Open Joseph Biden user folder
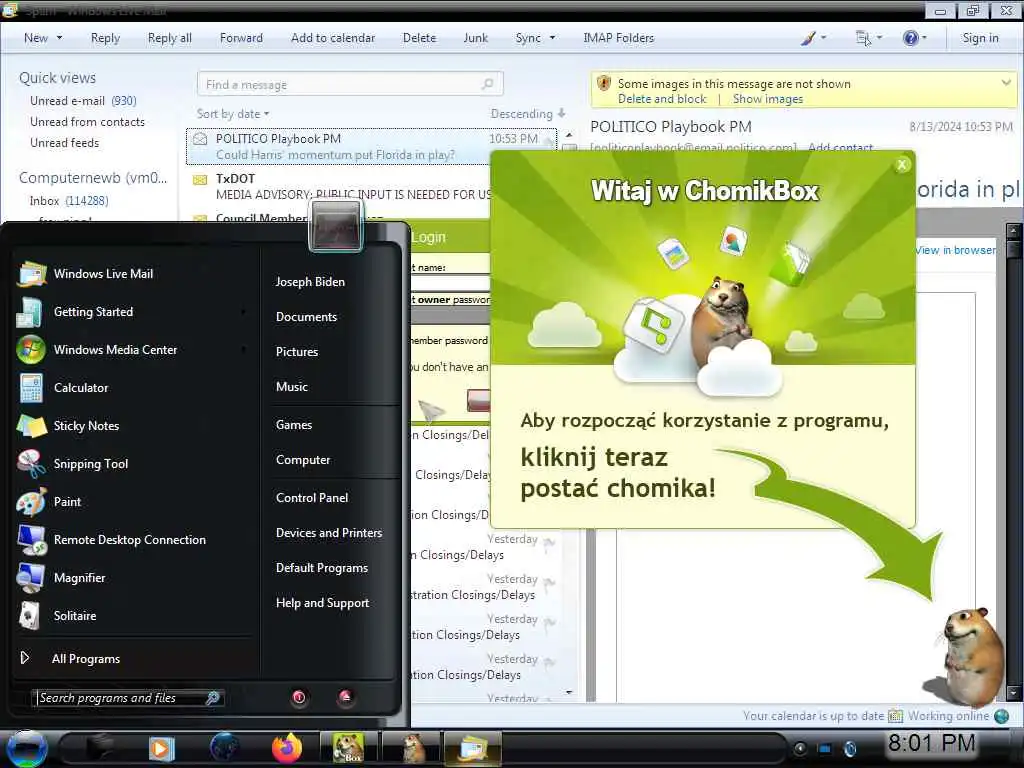 [x=310, y=282]
